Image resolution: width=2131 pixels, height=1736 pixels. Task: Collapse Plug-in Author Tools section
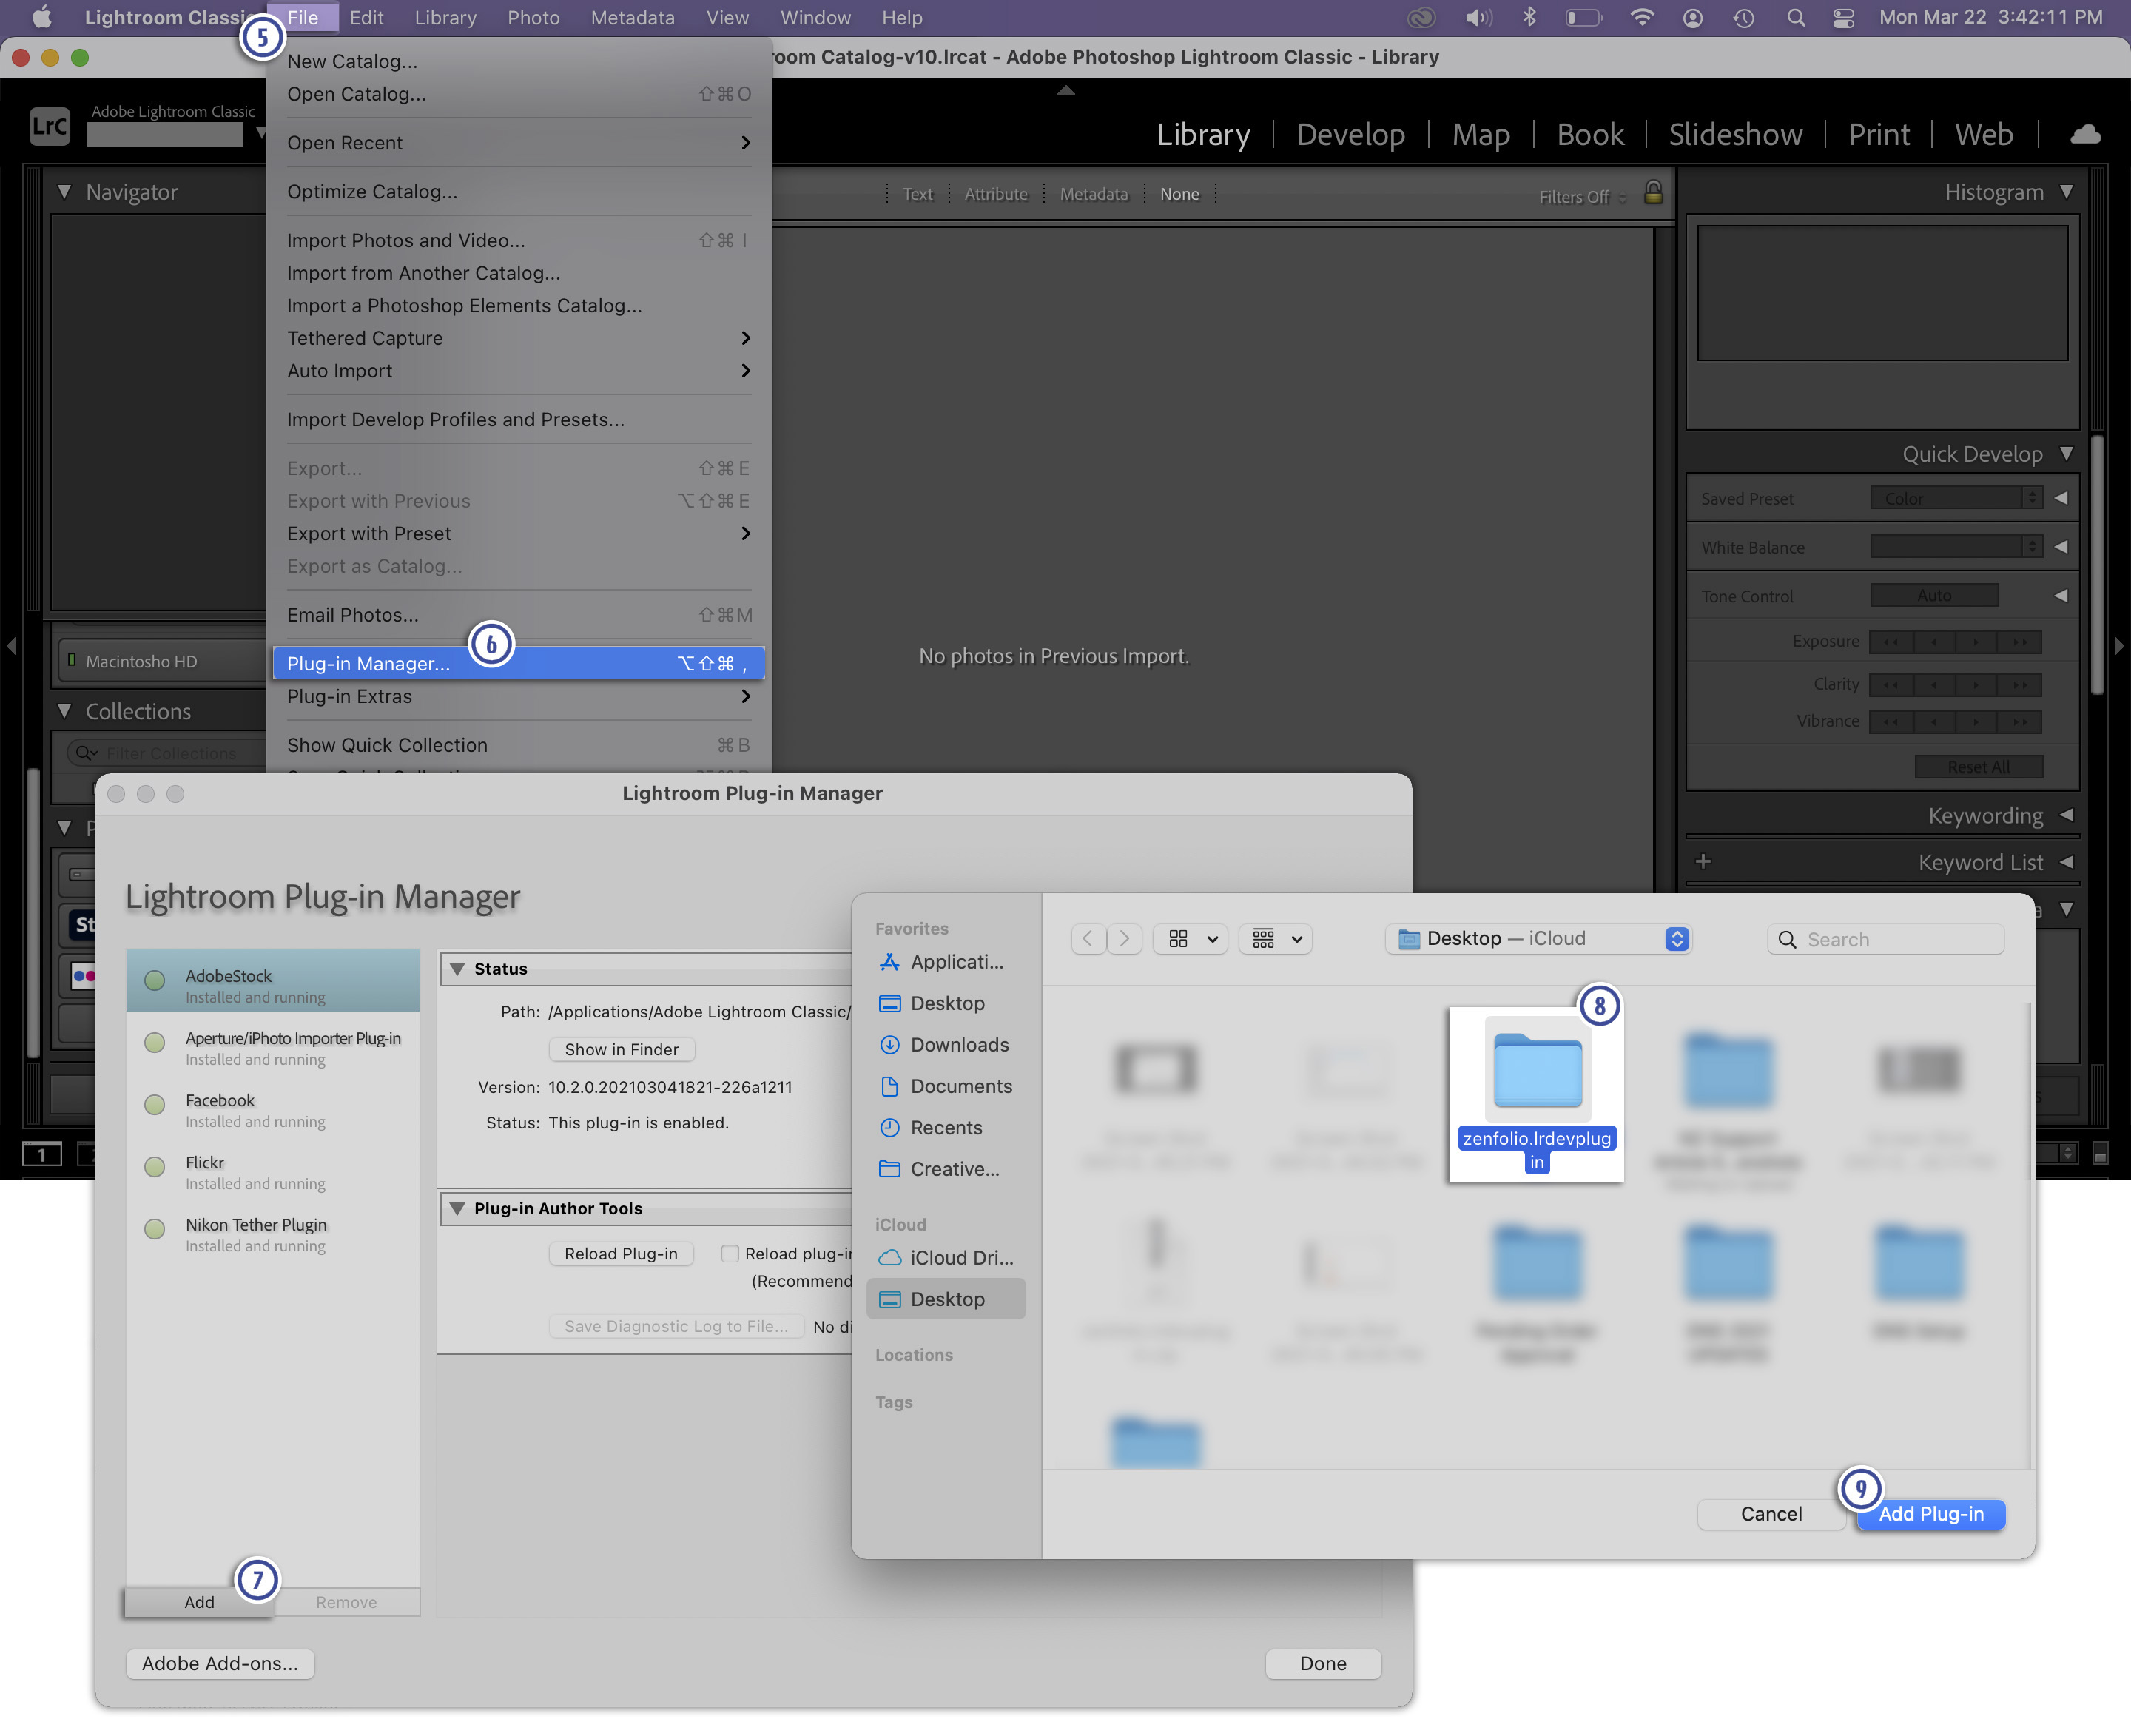click(x=457, y=1208)
